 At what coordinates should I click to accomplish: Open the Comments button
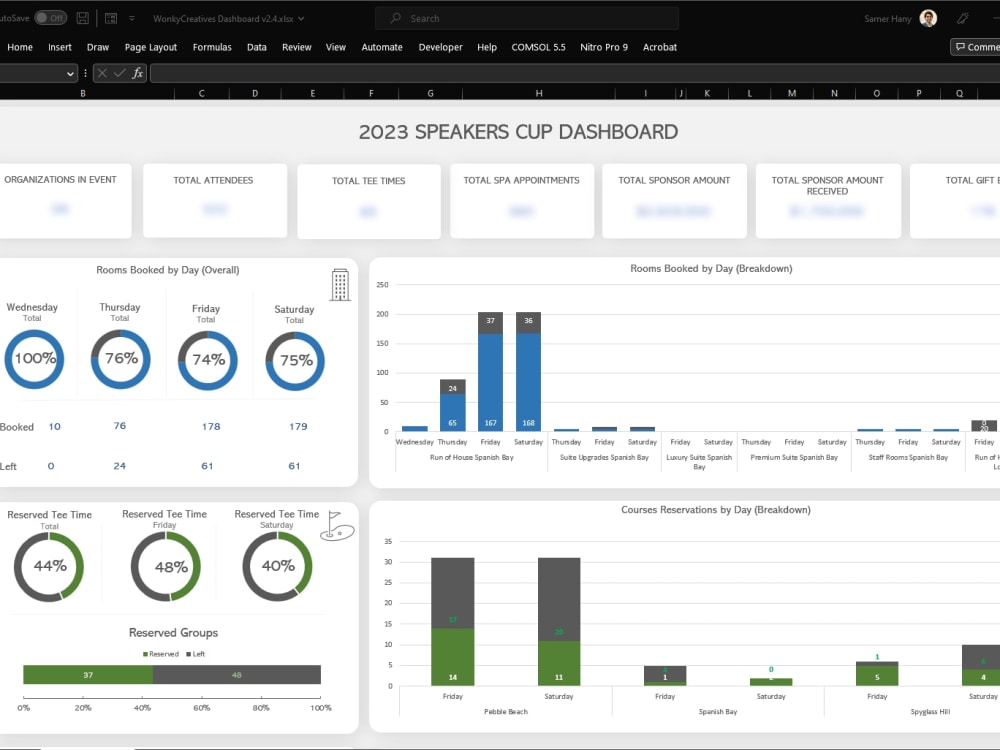point(976,47)
